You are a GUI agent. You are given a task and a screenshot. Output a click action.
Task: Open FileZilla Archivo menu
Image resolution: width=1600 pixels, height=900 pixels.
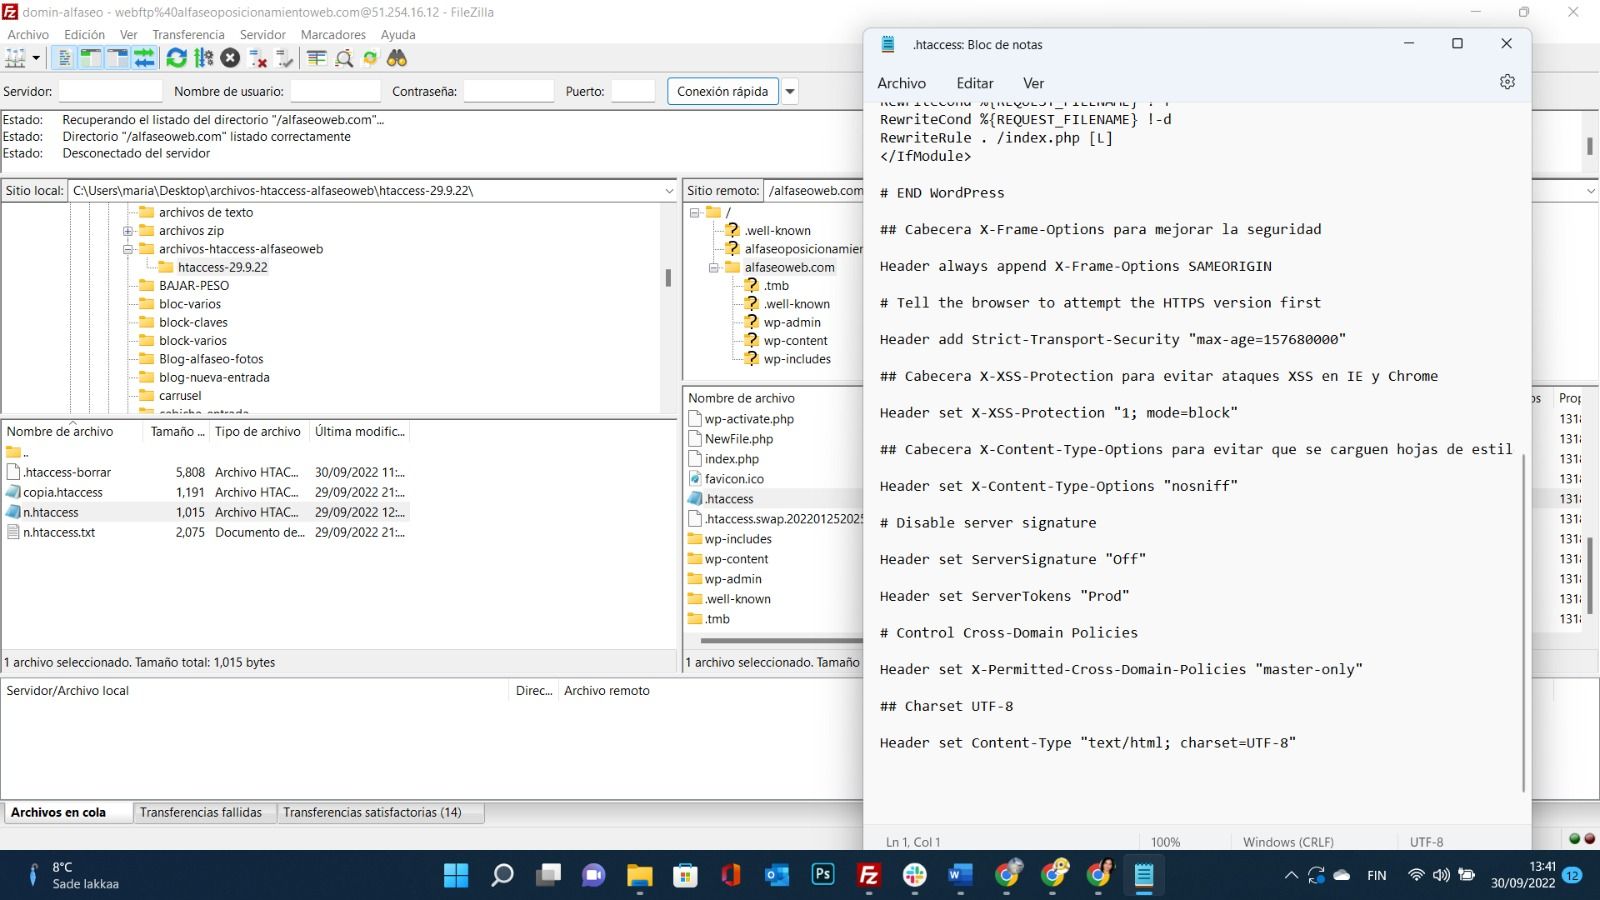pos(28,34)
